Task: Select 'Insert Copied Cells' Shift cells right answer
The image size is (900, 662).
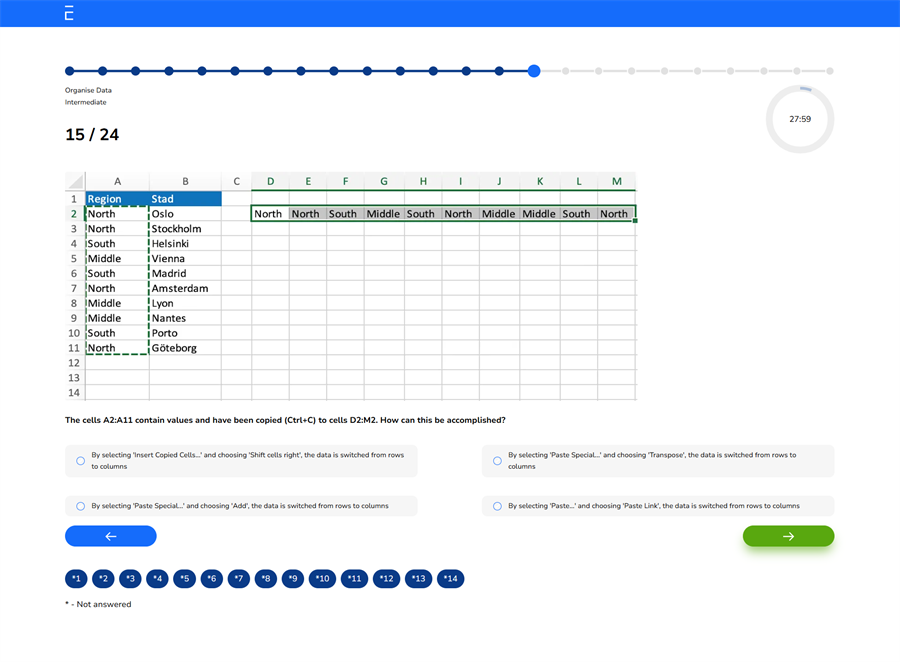Action: pyautogui.click(x=81, y=461)
